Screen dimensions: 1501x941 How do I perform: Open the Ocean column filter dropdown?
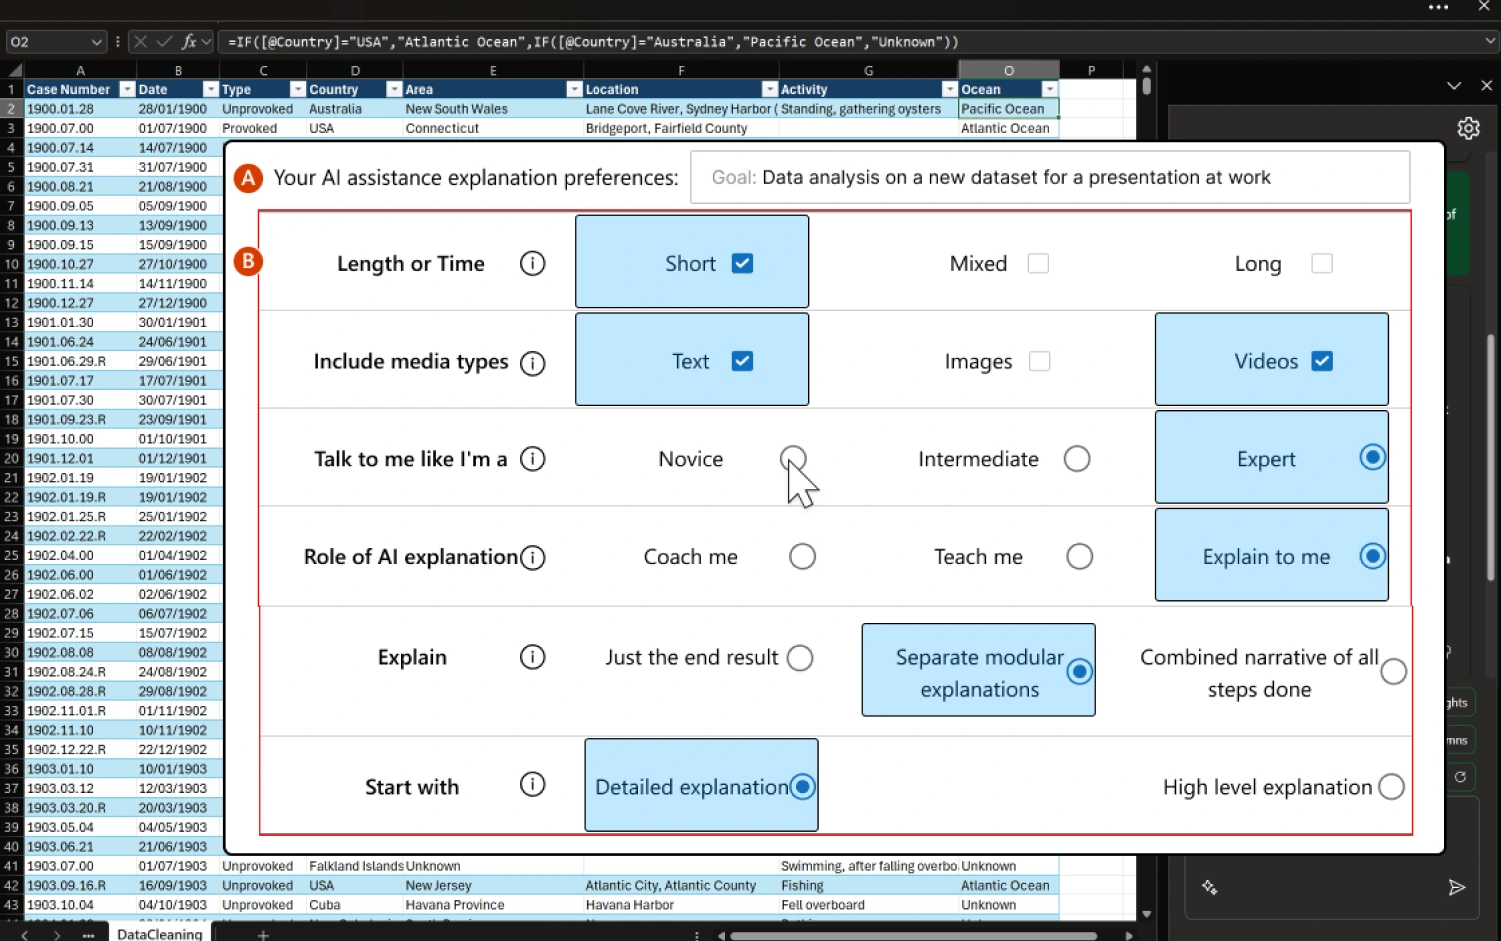pyautogui.click(x=1049, y=89)
